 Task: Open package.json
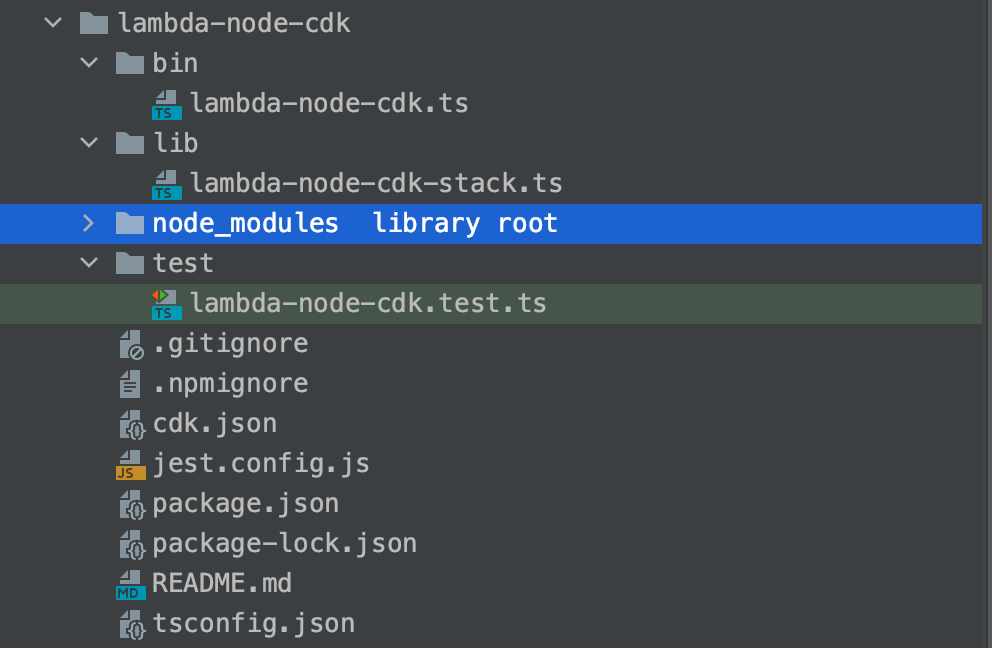coord(245,503)
